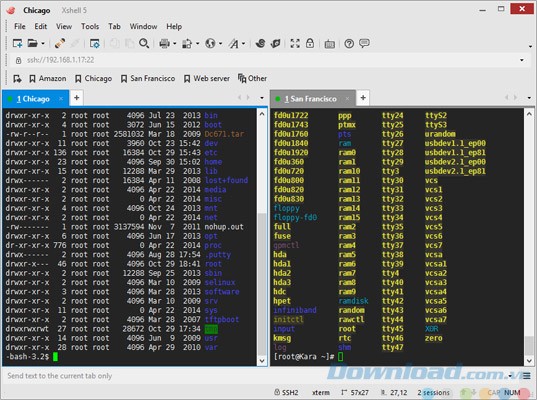Close the 1 Chicago tab

coord(61,99)
